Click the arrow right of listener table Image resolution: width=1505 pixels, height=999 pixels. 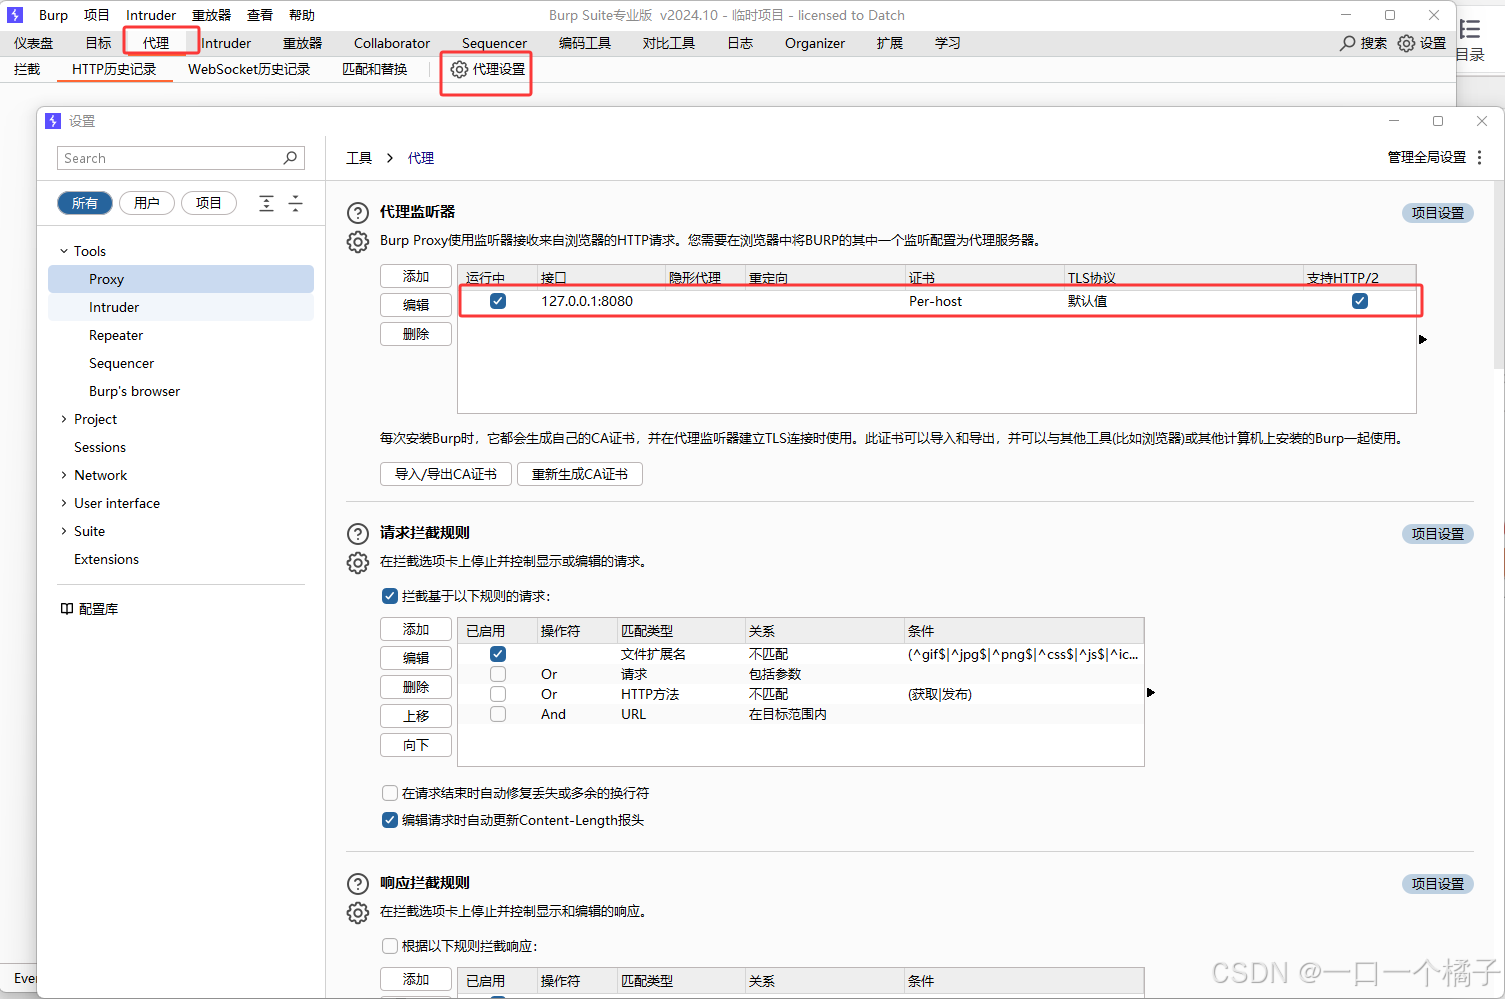coord(1423,339)
